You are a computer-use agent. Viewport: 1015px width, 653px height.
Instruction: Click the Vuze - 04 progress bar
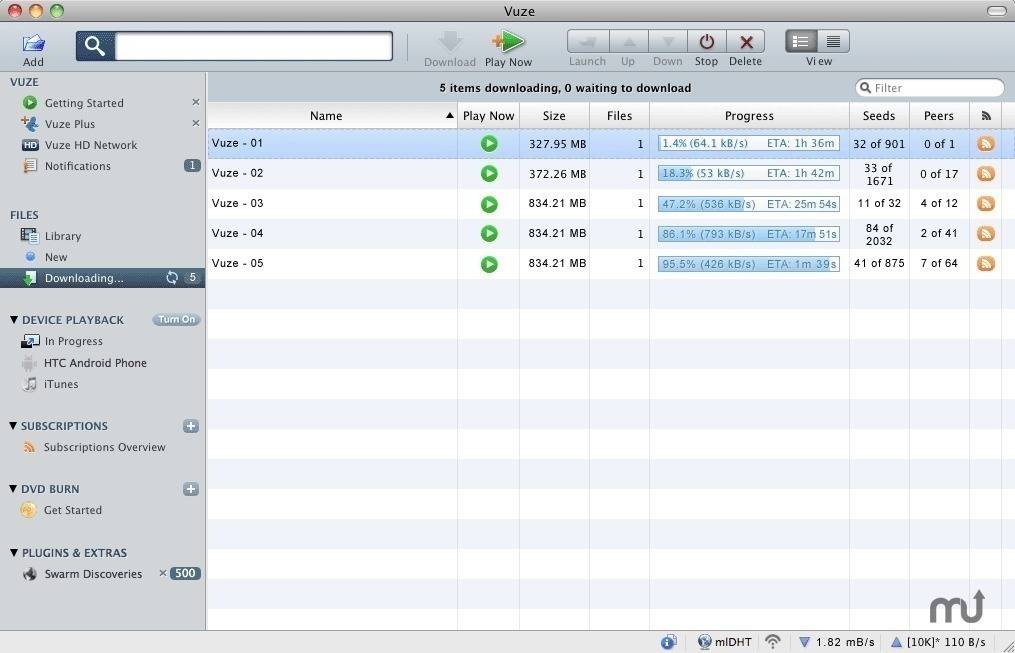[x=749, y=234]
